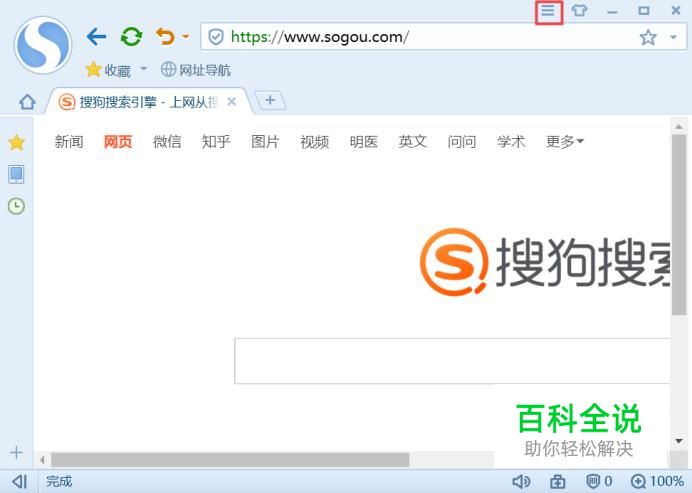
Task: Click the mobile device sidebar icon
Action: (x=16, y=174)
